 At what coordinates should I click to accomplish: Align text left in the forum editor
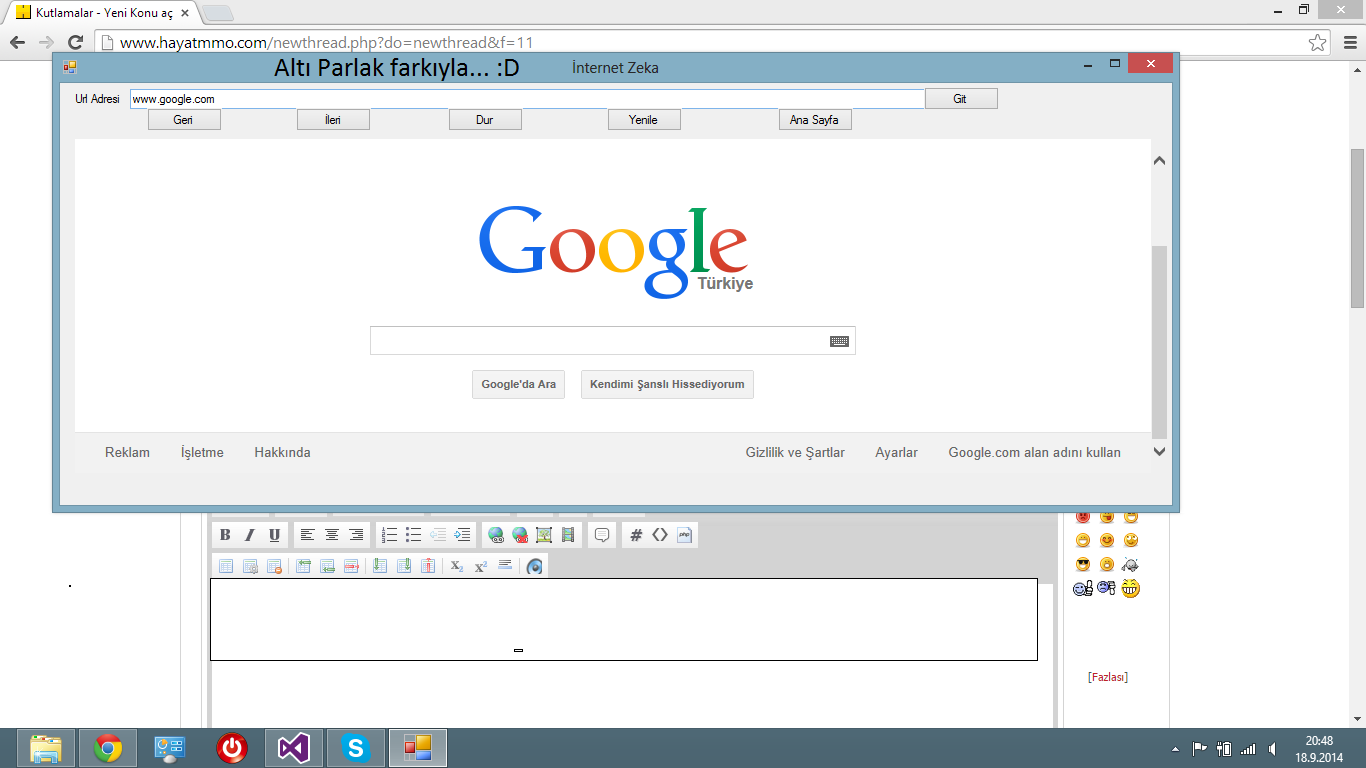[x=308, y=535]
